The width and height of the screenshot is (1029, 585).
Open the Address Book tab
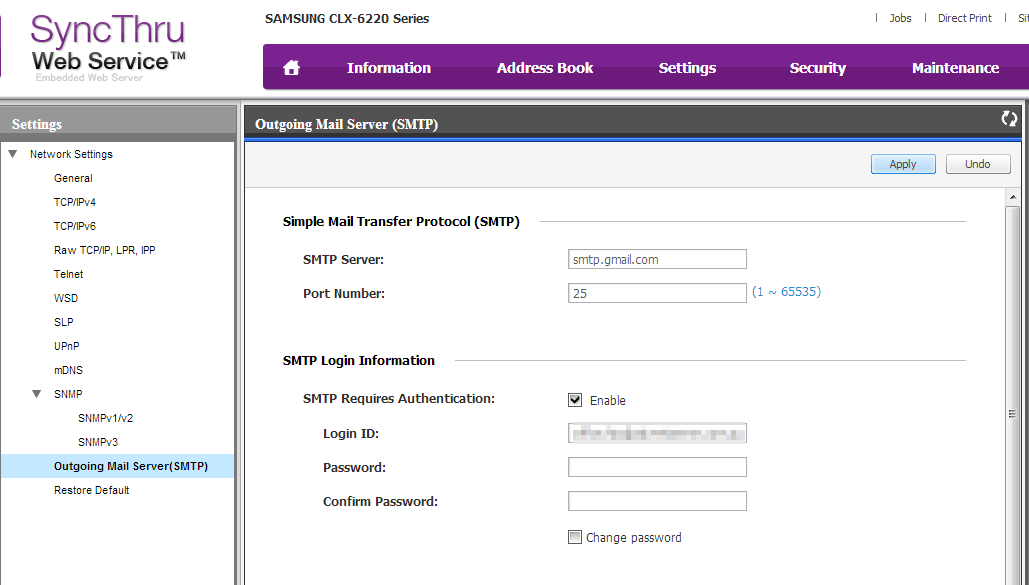click(544, 68)
